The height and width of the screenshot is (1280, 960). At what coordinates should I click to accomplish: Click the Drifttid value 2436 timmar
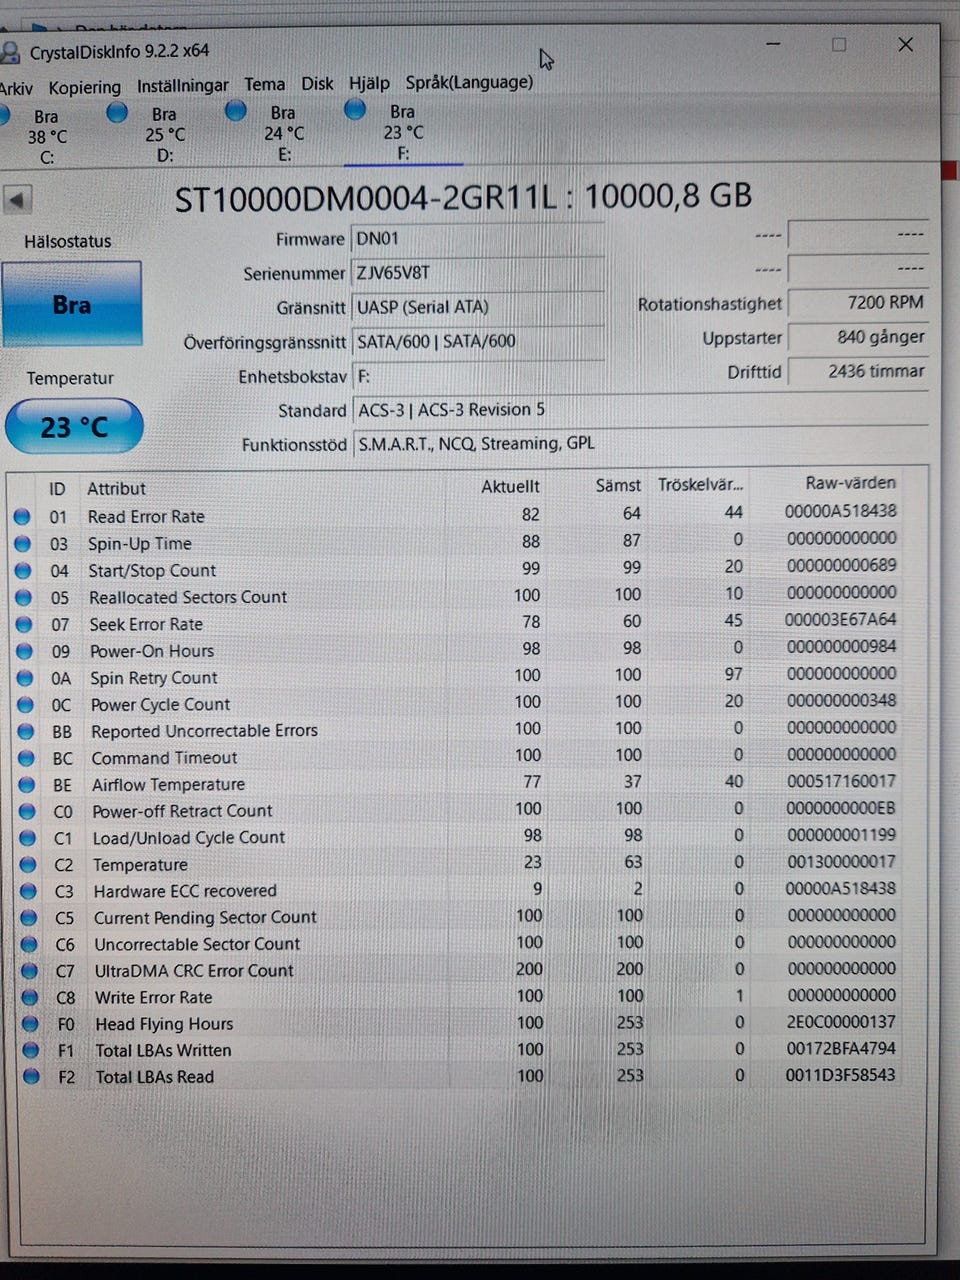858,371
